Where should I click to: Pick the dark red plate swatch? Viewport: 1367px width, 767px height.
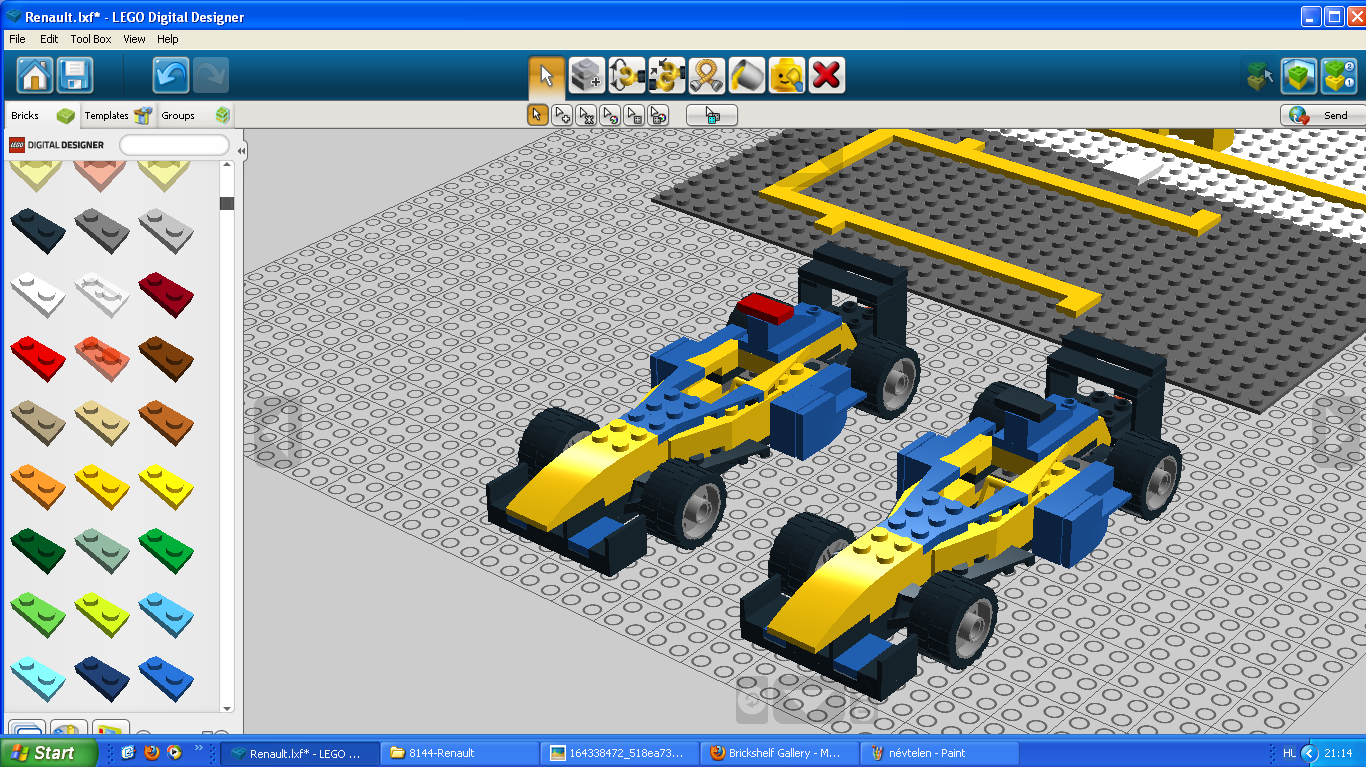point(166,293)
